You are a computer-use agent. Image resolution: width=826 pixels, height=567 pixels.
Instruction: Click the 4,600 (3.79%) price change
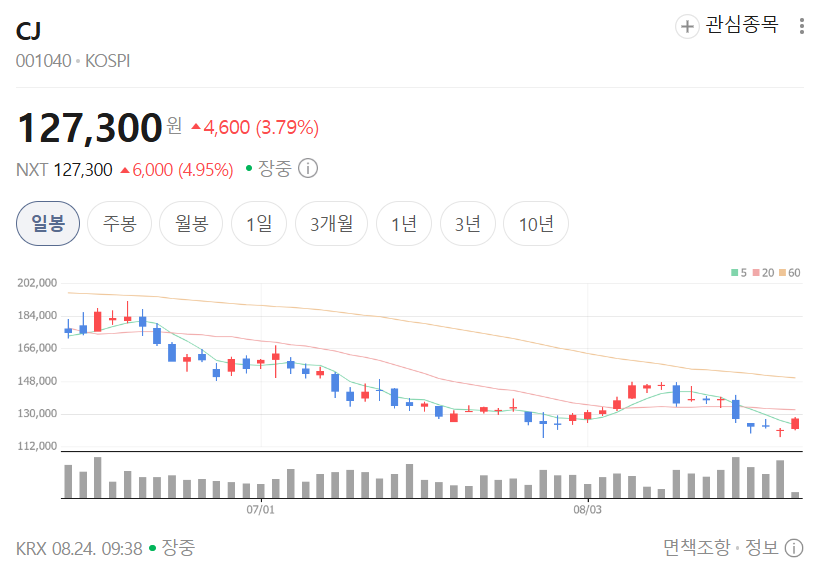click(x=255, y=128)
